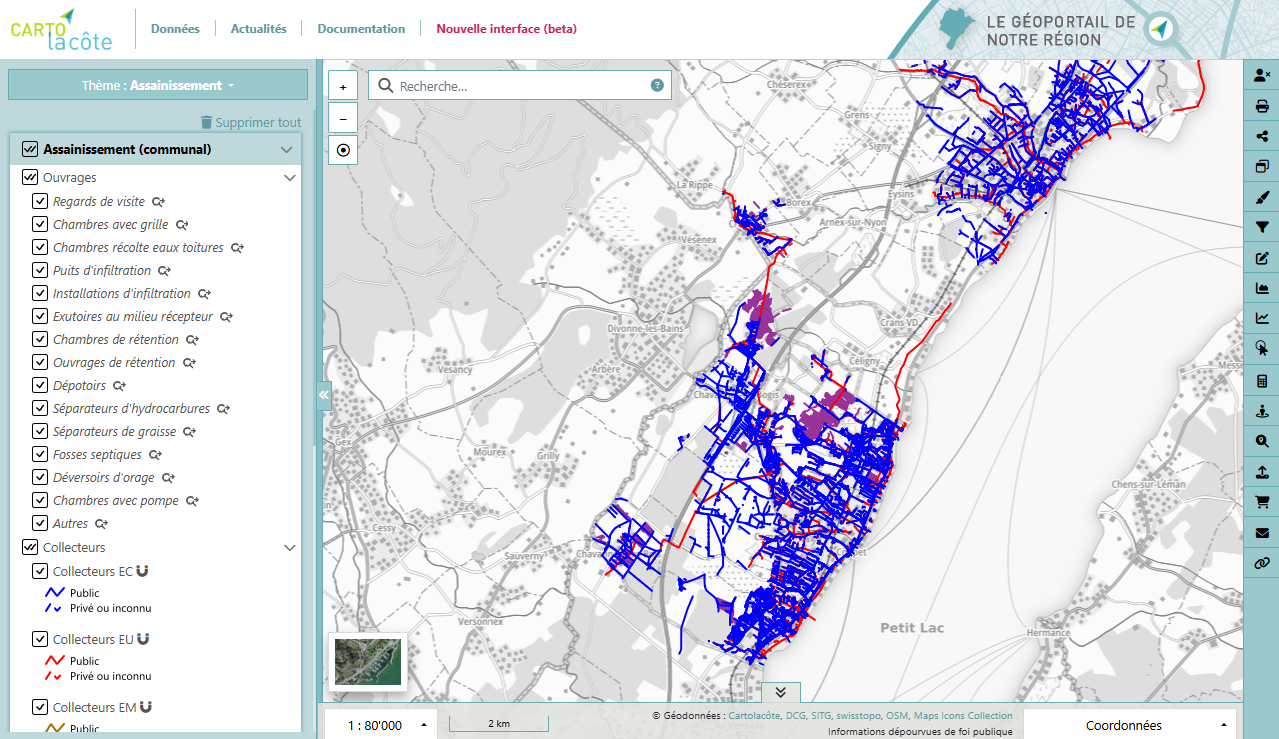Follow the Nouvelle interface (beta) link
This screenshot has height=739, width=1279.
[x=506, y=29]
